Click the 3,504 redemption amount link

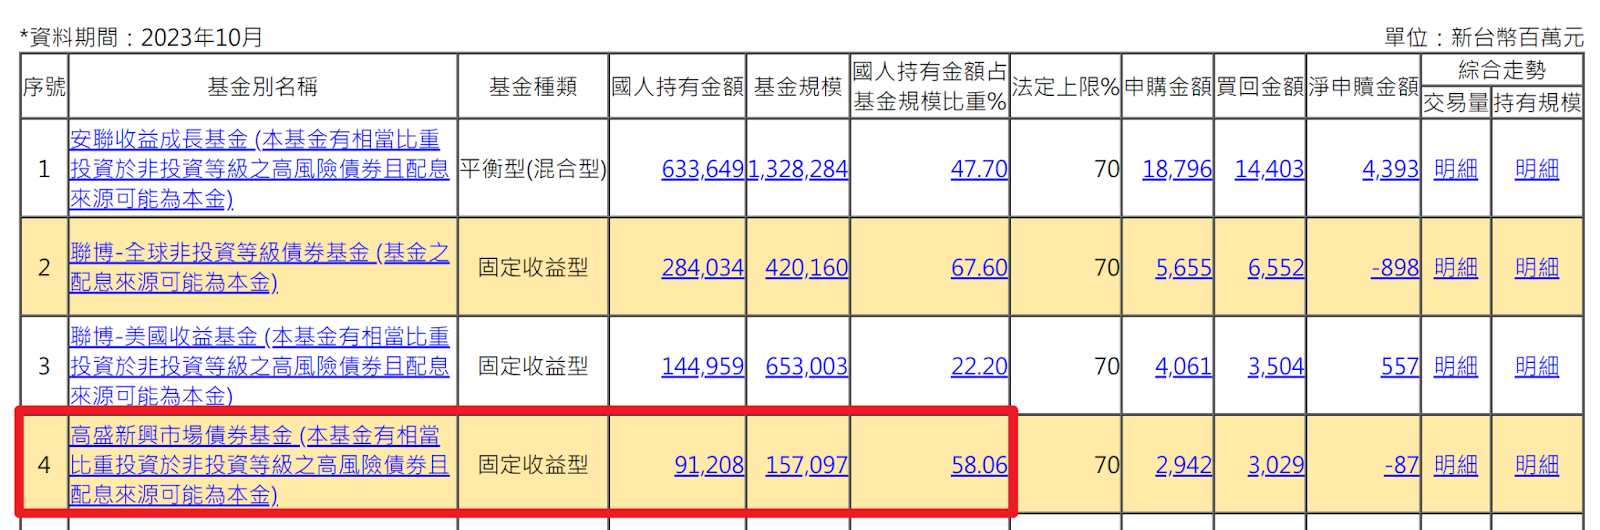tap(1276, 367)
